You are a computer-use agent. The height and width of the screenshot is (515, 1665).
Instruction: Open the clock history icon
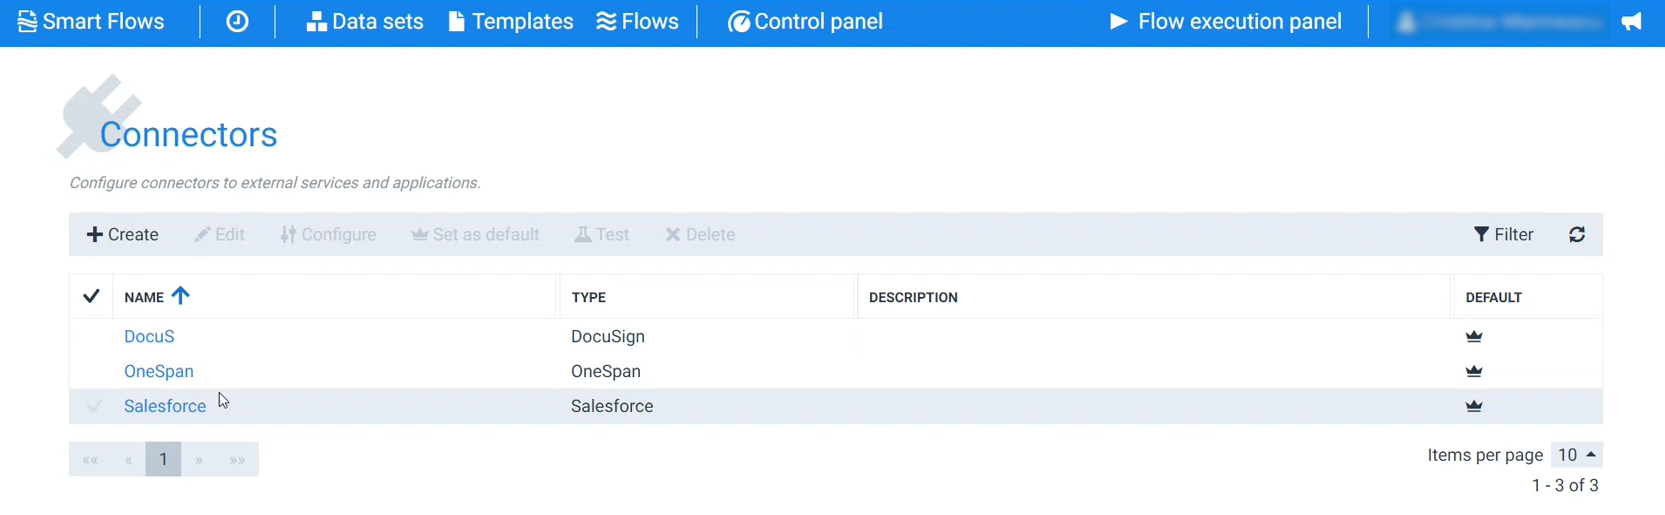[237, 21]
